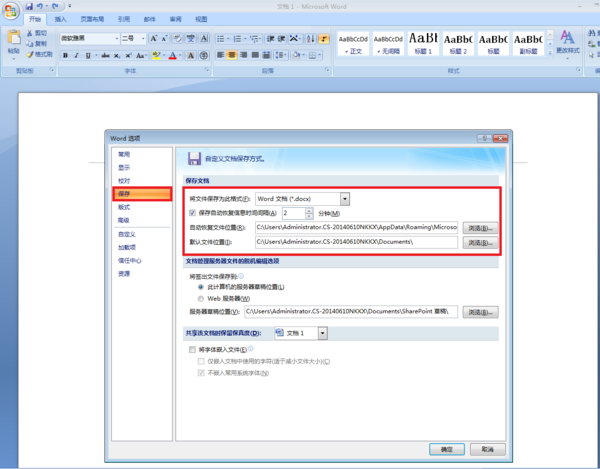Apply superscript formatting (x²)
This screenshot has width=600, height=469.
pyautogui.click(x=129, y=55)
